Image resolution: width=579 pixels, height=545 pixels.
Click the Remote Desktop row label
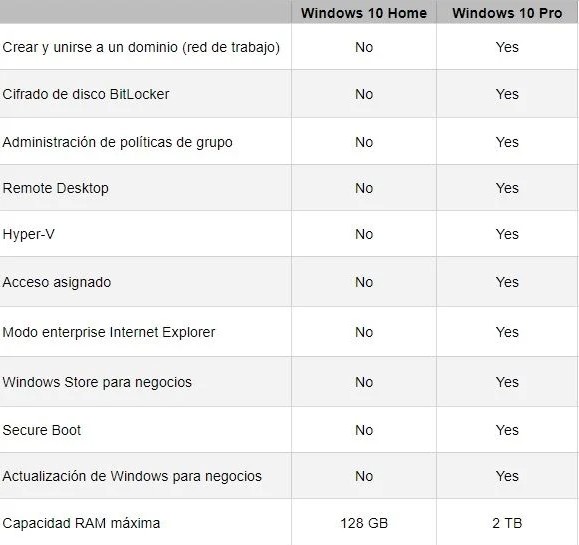pyautogui.click(x=55, y=188)
